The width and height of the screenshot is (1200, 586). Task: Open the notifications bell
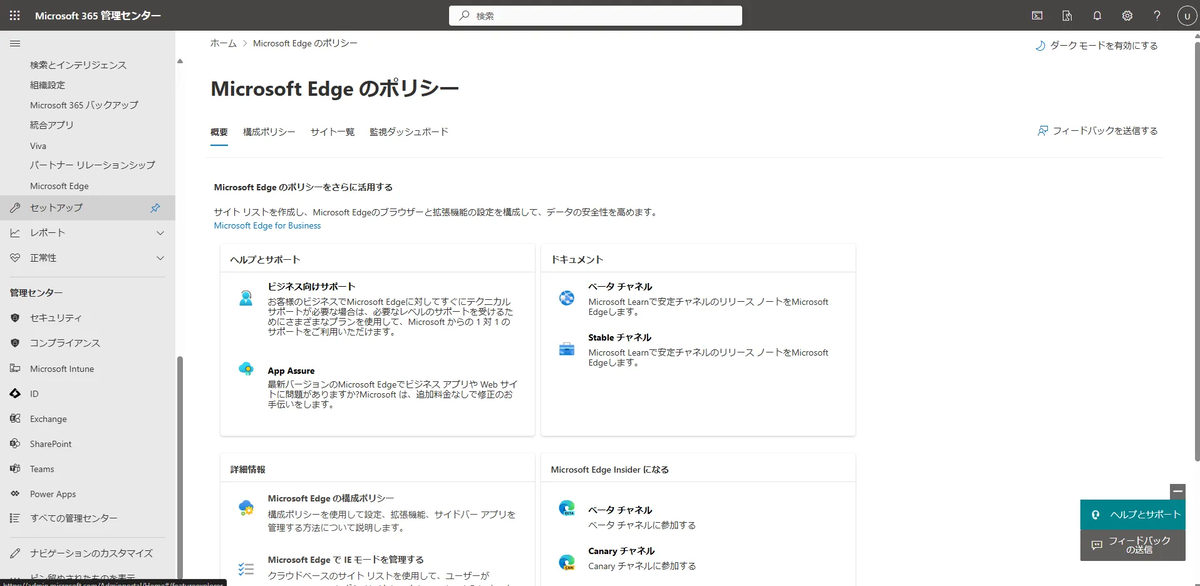click(x=1097, y=16)
